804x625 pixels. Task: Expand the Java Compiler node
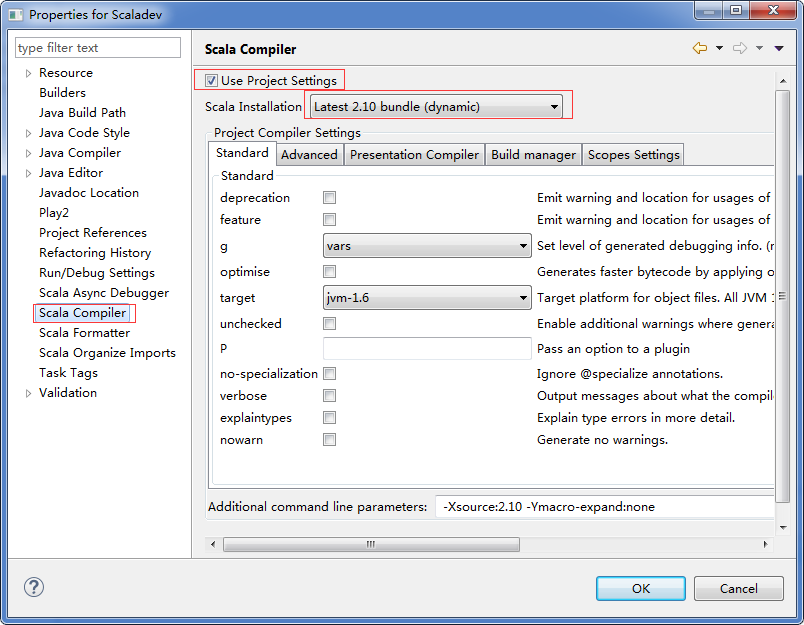pos(29,153)
